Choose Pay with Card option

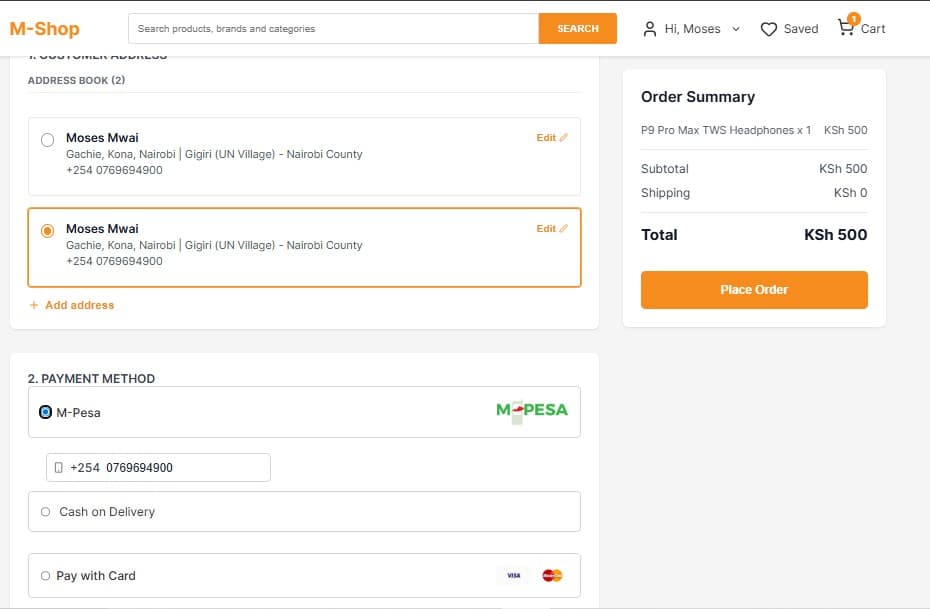45,575
